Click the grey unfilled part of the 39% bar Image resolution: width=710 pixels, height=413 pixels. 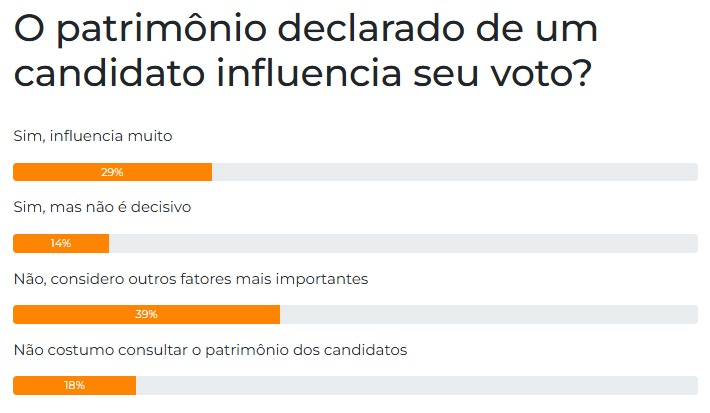click(x=489, y=314)
